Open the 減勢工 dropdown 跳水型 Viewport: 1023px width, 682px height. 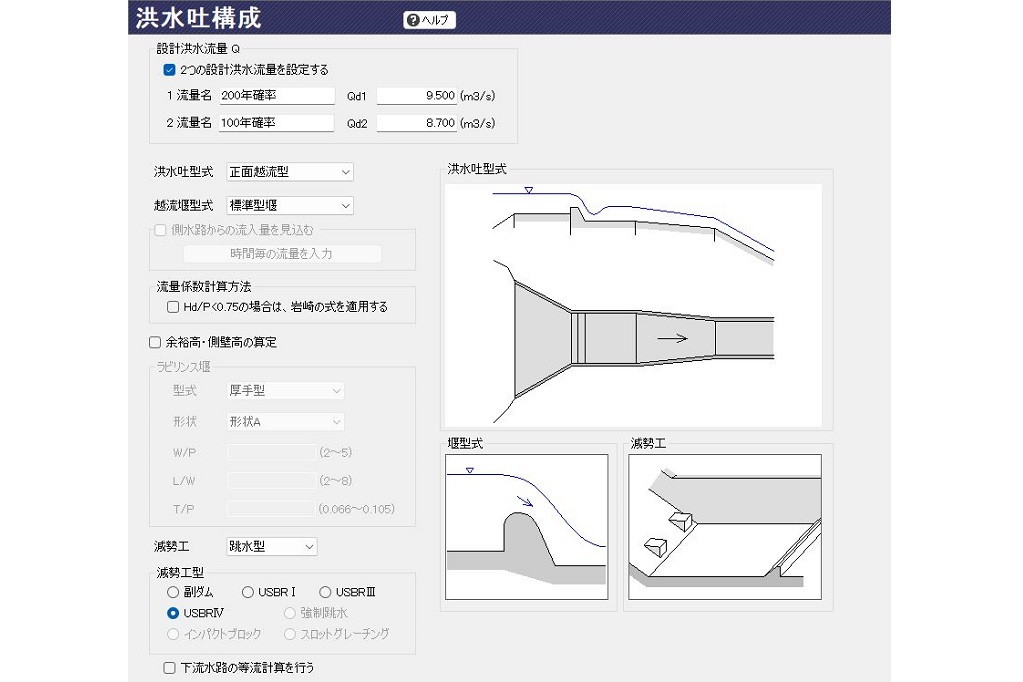click(x=272, y=546)
